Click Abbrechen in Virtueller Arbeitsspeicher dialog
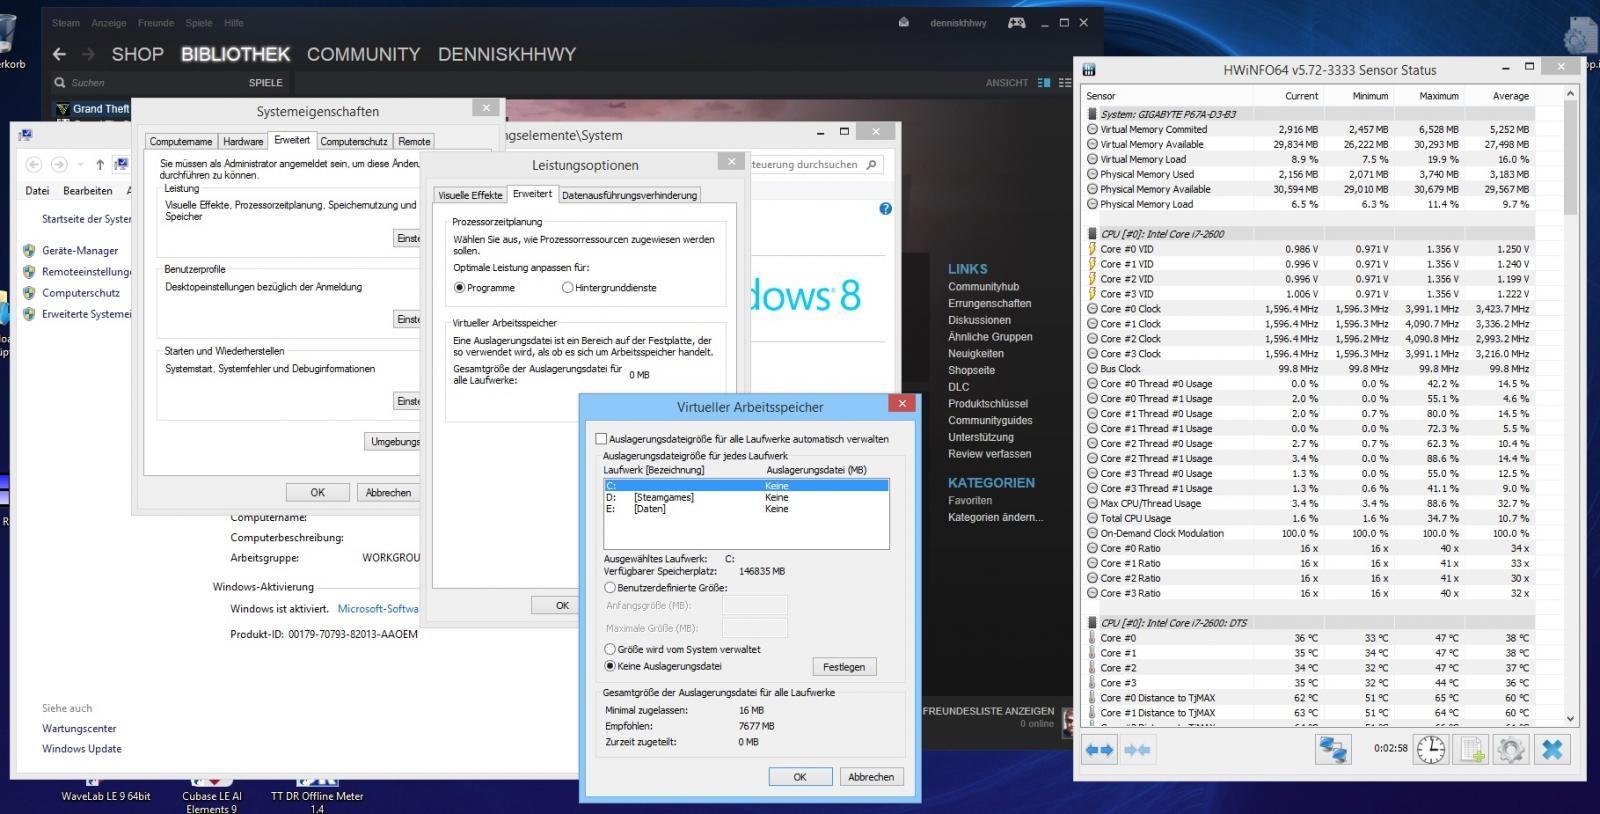The height and width of the screenshot is (814, 1600). pyautogui.click(x=871, y=777)
